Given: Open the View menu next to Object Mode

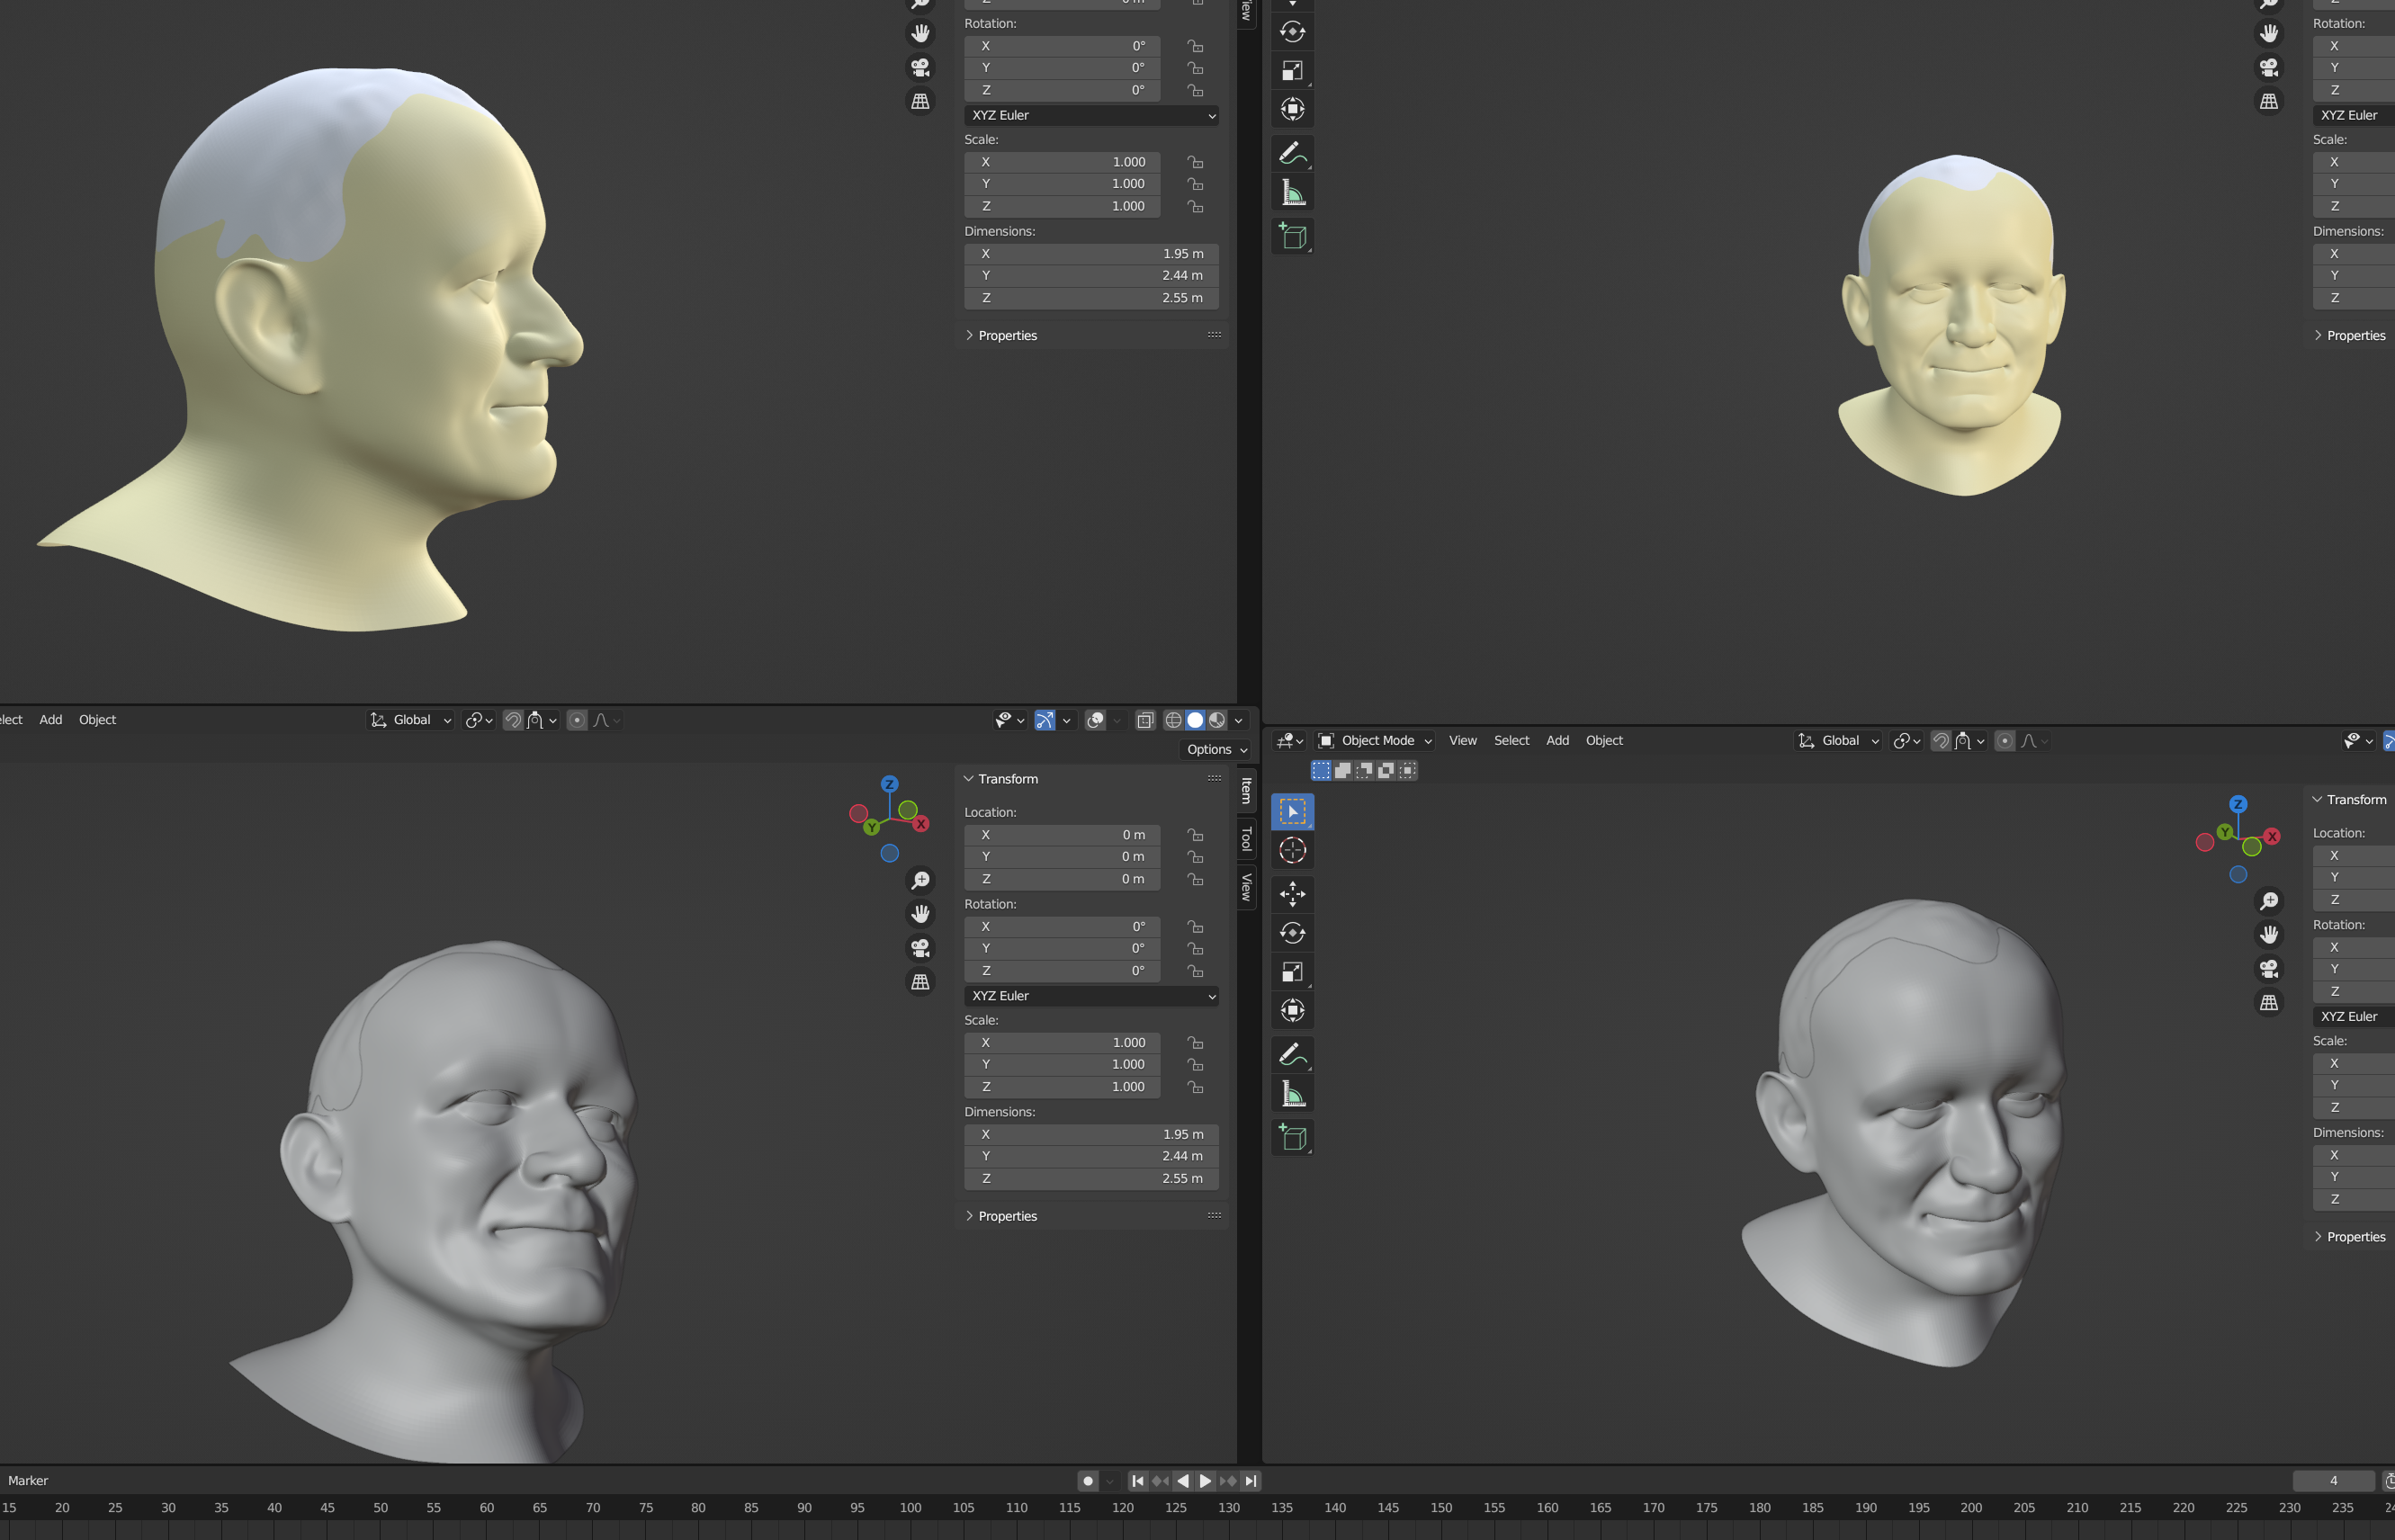Looking at the screenshot, I should coord(1462,741).
